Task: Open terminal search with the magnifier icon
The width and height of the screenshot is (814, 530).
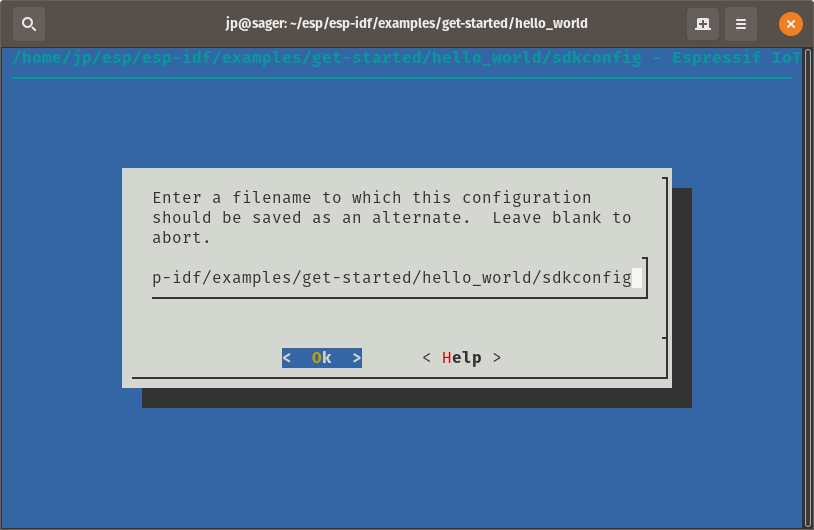Action: click(29, 24)
